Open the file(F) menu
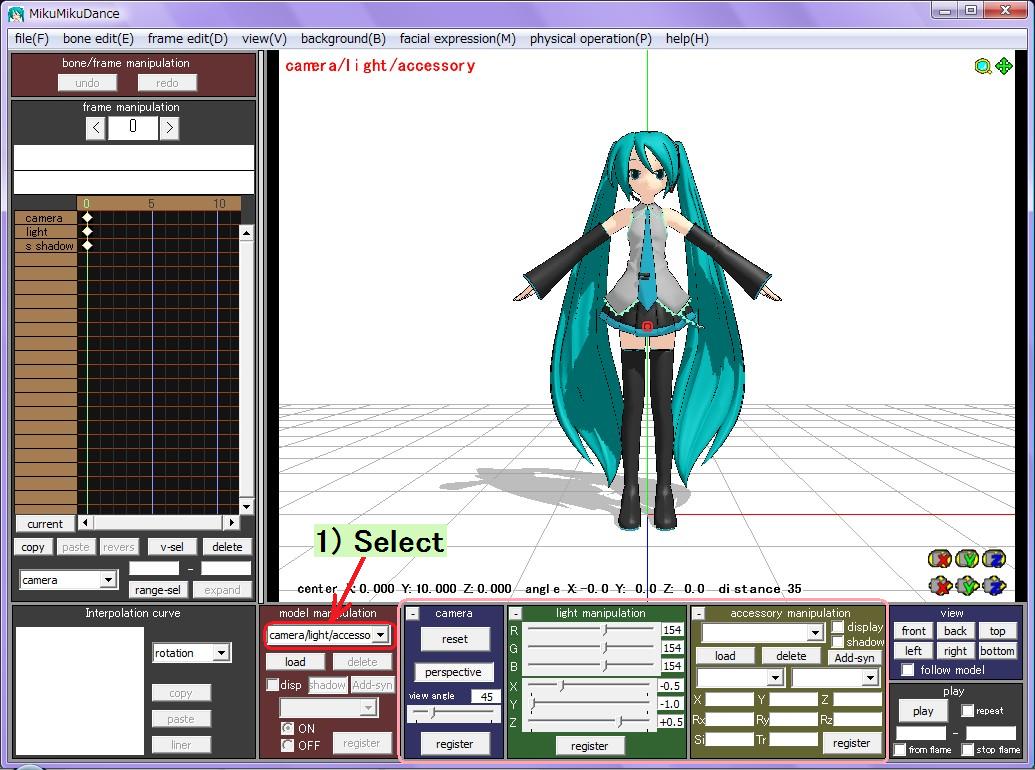Image resolution: width=1035 pixels, height=770 pixels. [x=32, y=39]
